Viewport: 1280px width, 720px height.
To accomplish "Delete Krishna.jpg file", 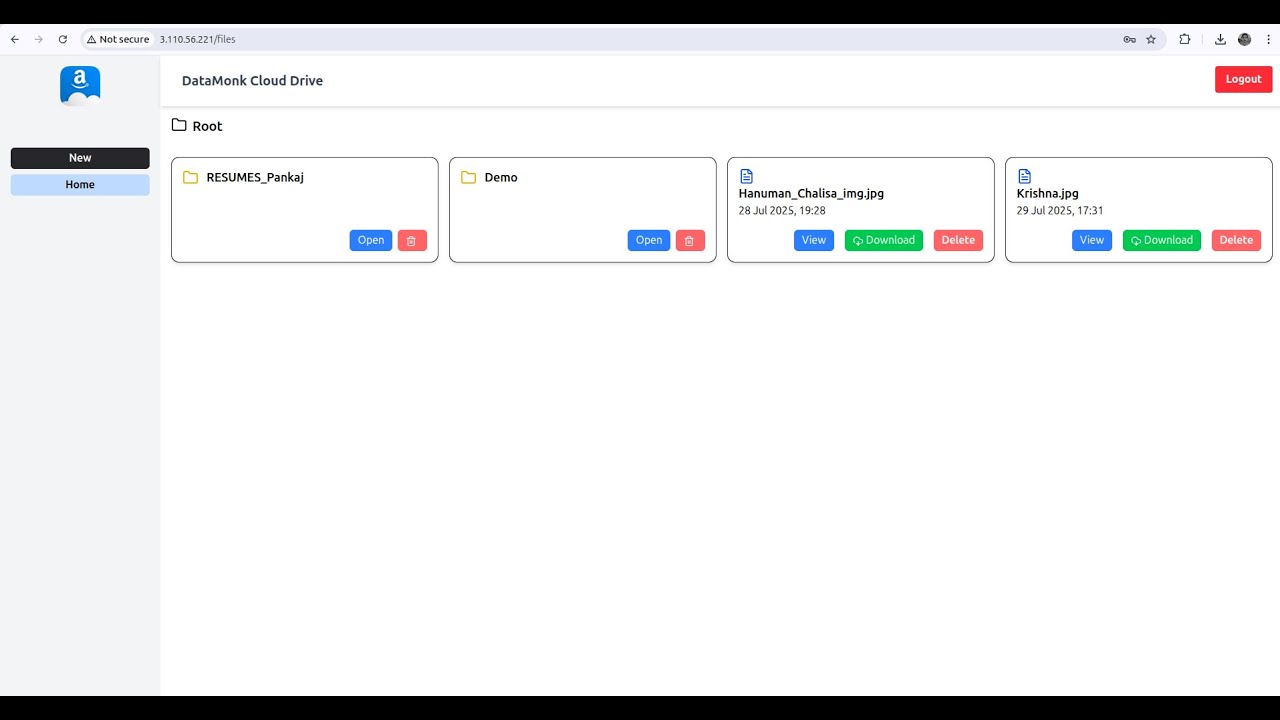I will [1236, 240].
